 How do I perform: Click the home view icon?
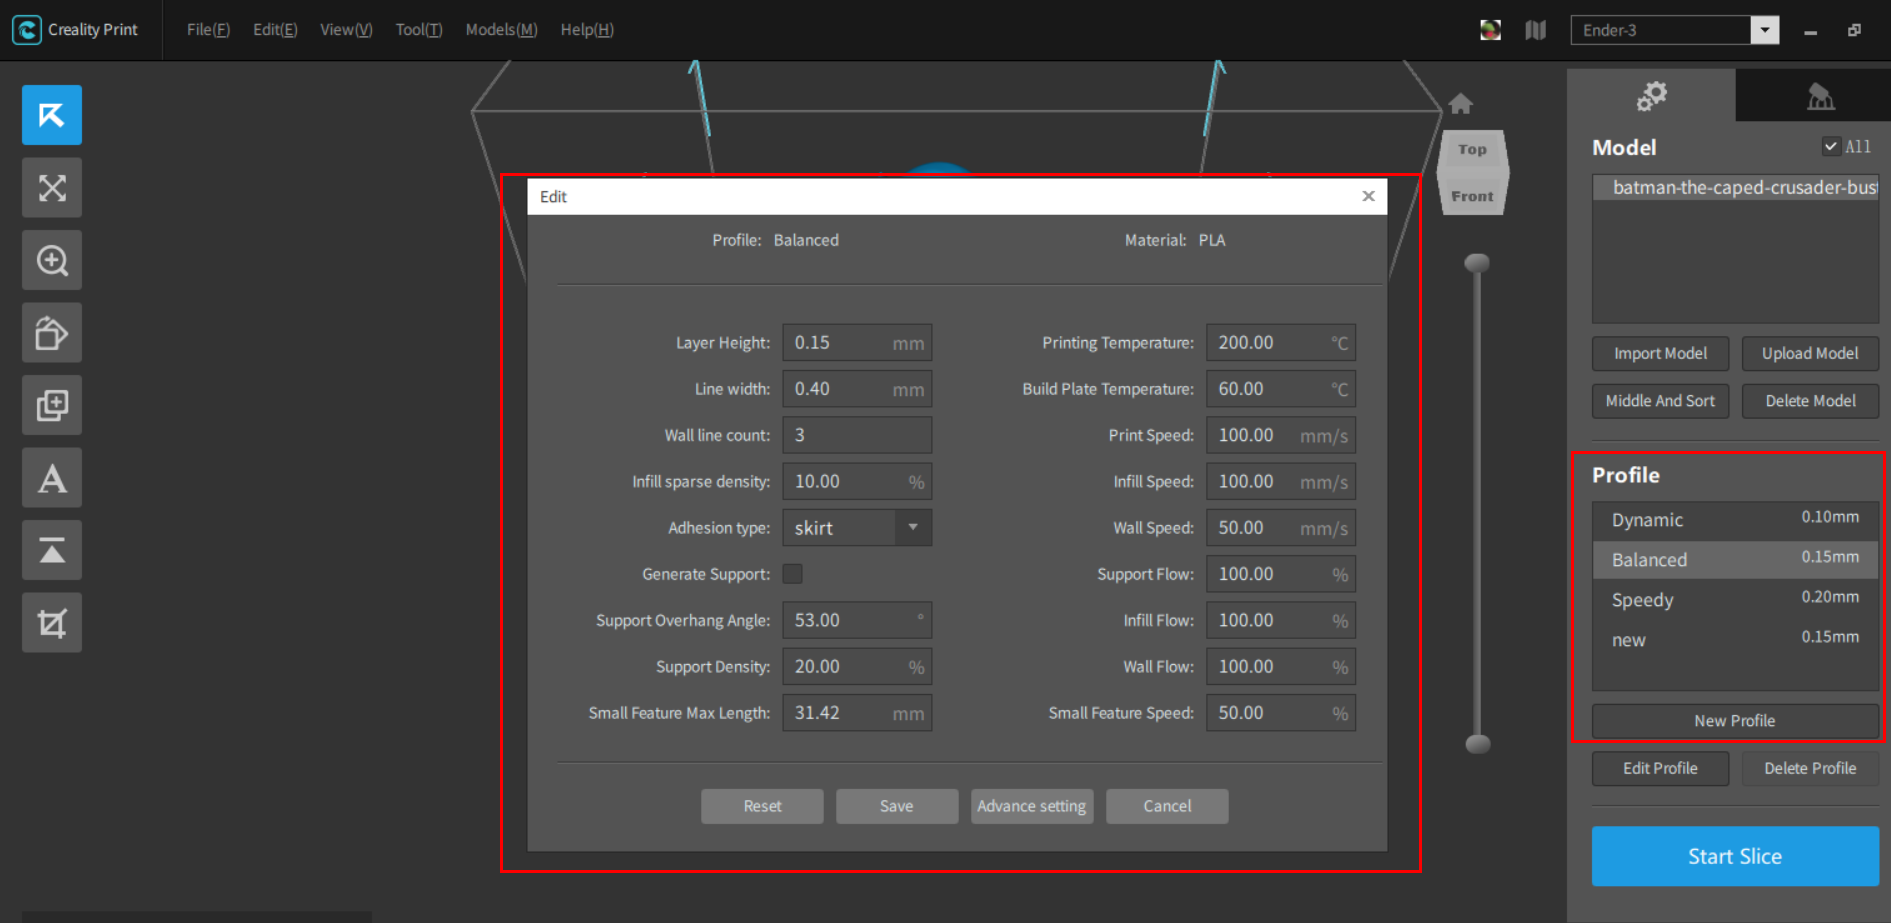1461,103
